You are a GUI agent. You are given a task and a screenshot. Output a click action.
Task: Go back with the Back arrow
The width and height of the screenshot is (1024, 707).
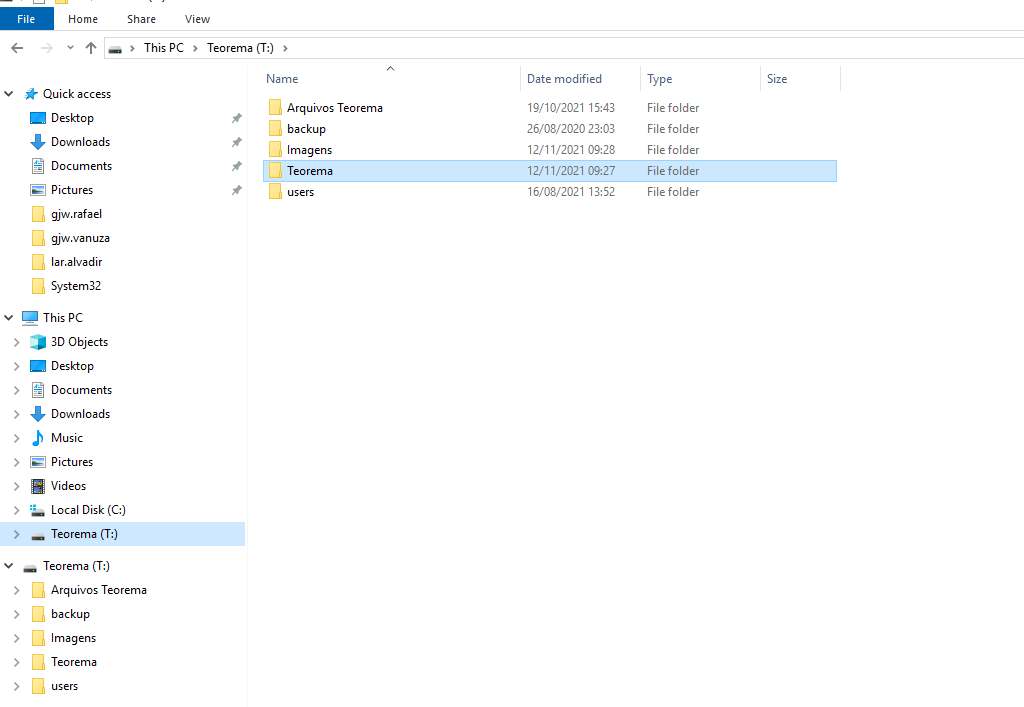pyautogui.click(x=18, y=48)
